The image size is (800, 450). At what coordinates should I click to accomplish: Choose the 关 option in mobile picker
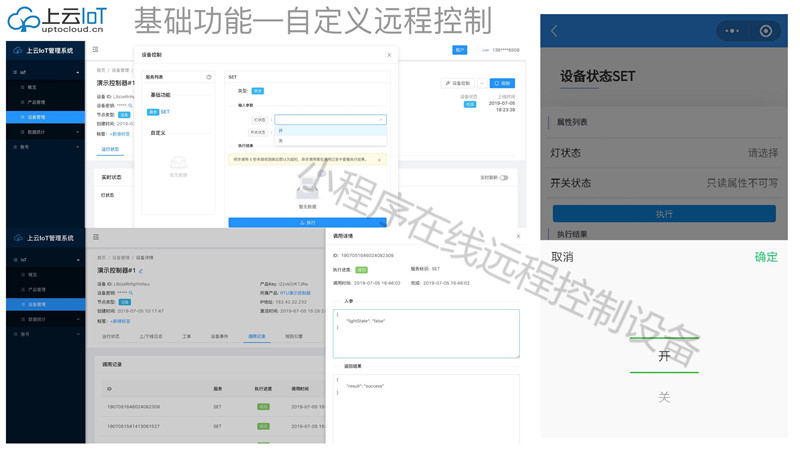pyautogui.click(x=664, y=397)
